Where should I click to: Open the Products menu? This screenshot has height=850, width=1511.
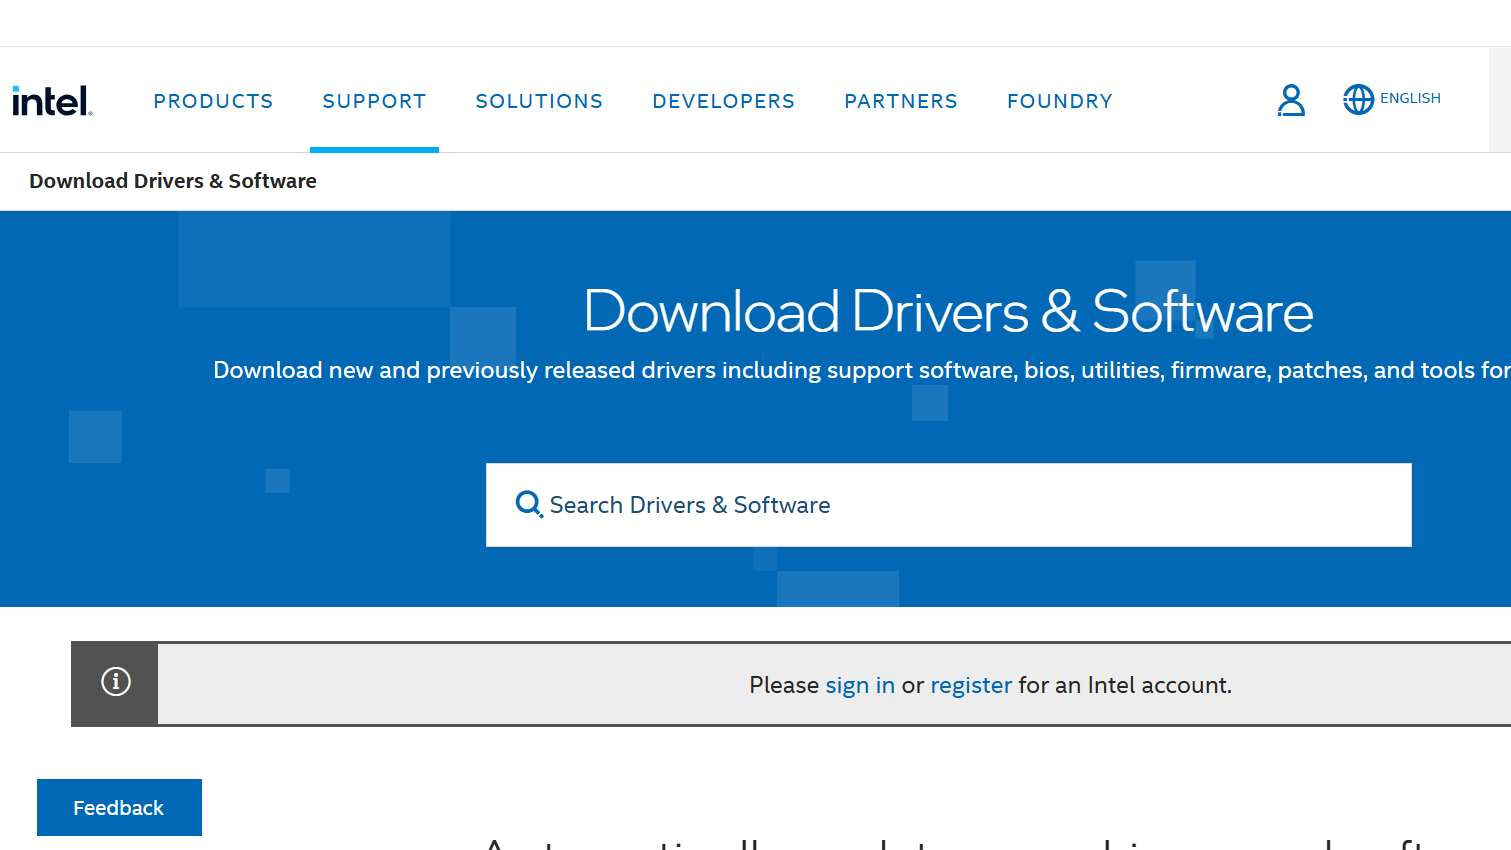[x=213, y=101]
